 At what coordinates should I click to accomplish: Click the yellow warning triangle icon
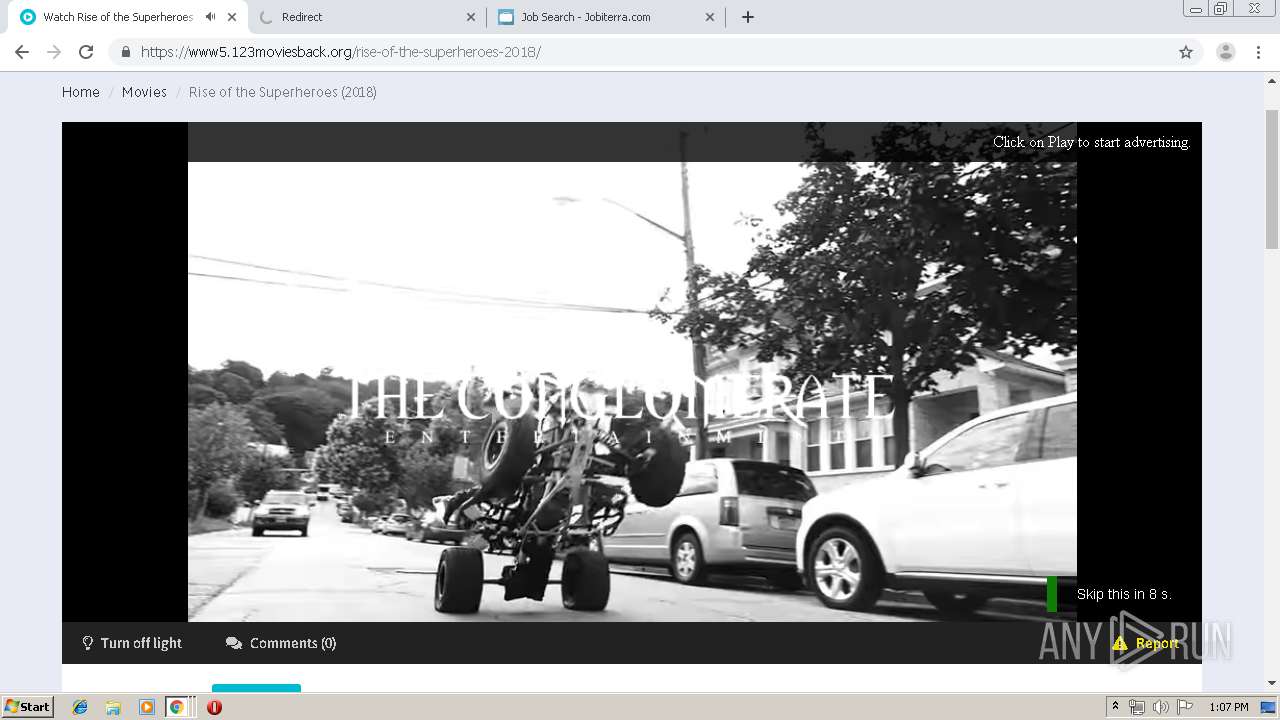(1120, 643)
